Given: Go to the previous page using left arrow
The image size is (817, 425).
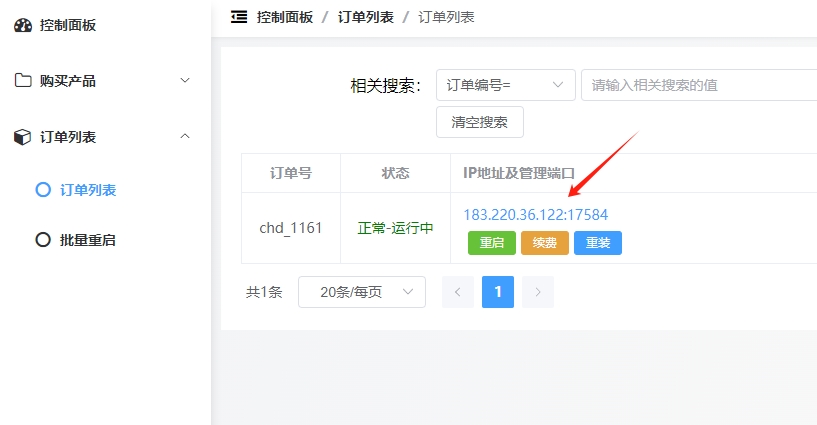Looking at the screenshot, I should point(457,292).
